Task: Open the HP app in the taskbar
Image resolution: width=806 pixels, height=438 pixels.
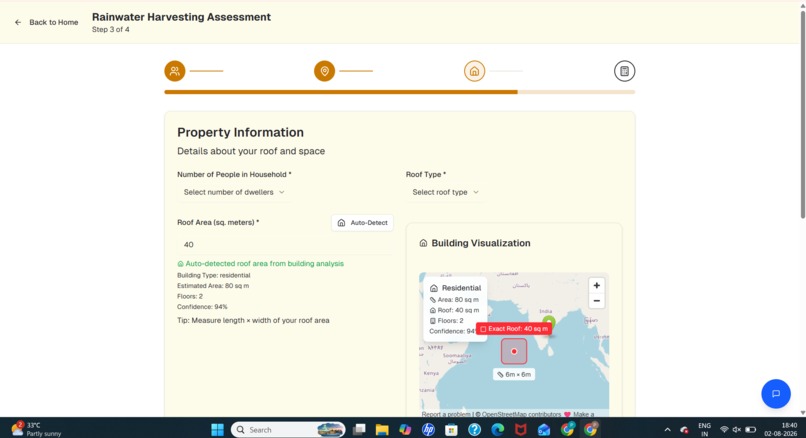Action: click(x=428, y=430)
